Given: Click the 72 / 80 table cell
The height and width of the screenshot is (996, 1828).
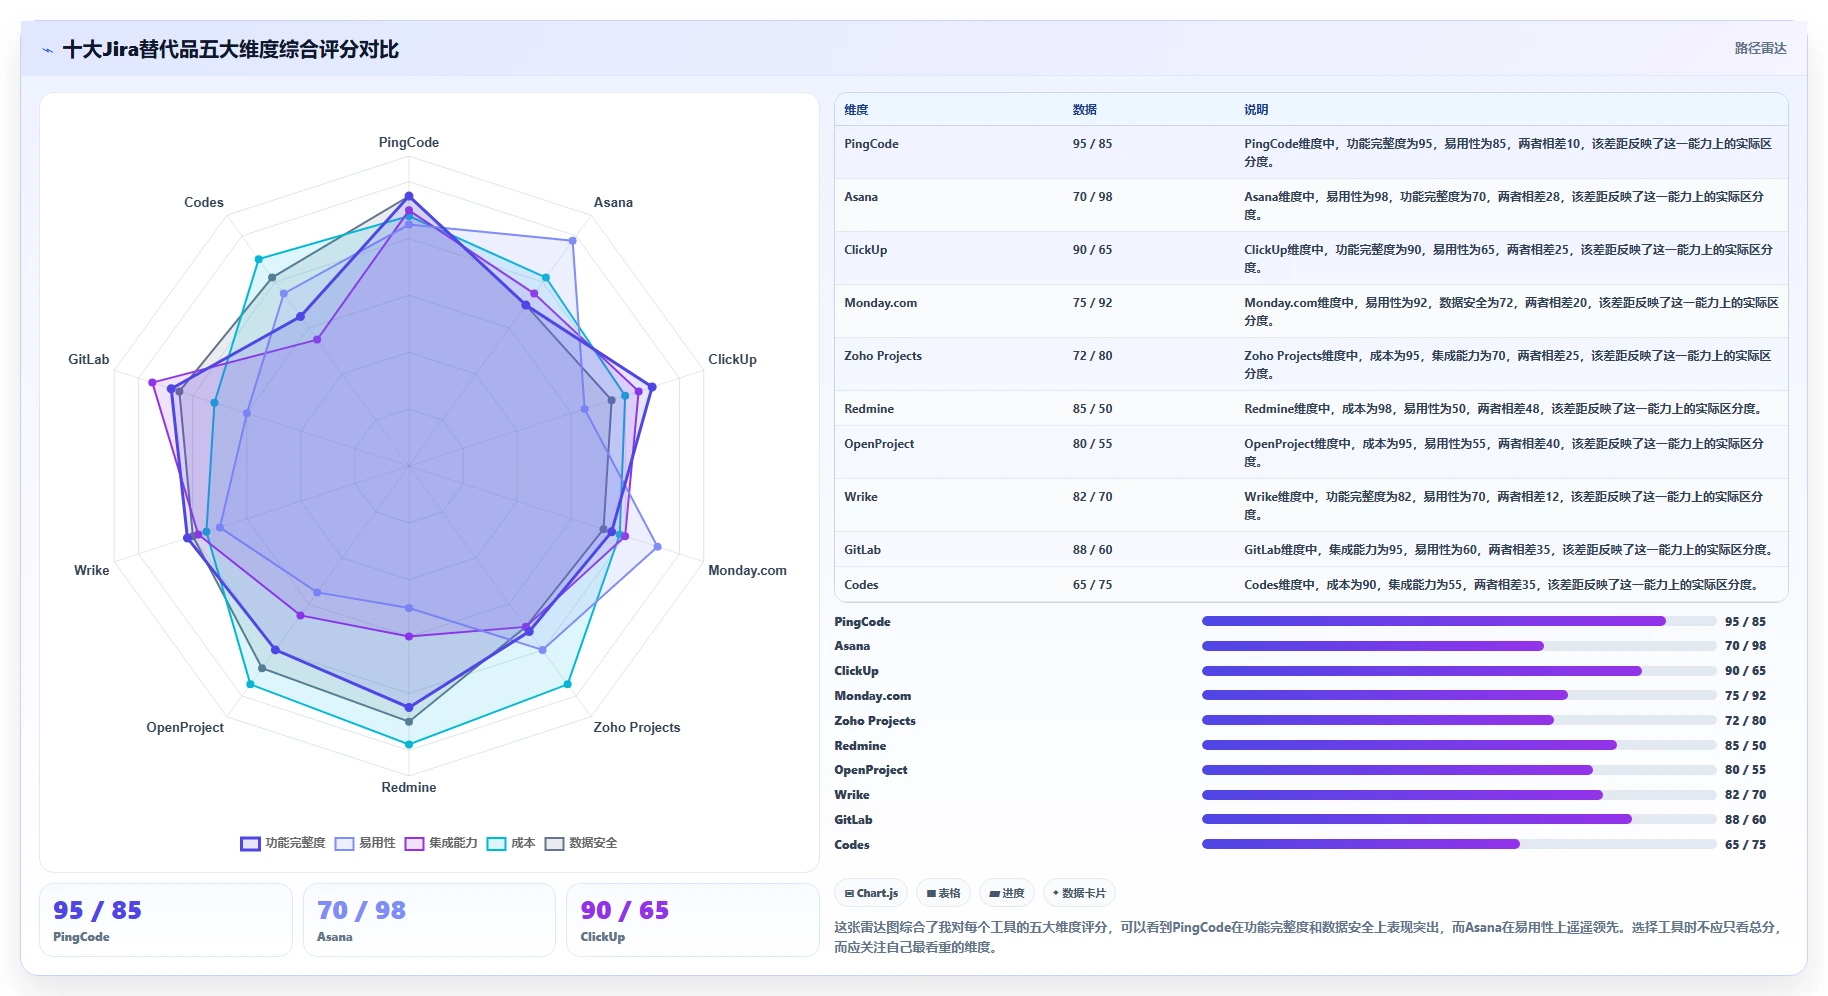Looking at the screenshot, I should click(x=1092, y=356).
